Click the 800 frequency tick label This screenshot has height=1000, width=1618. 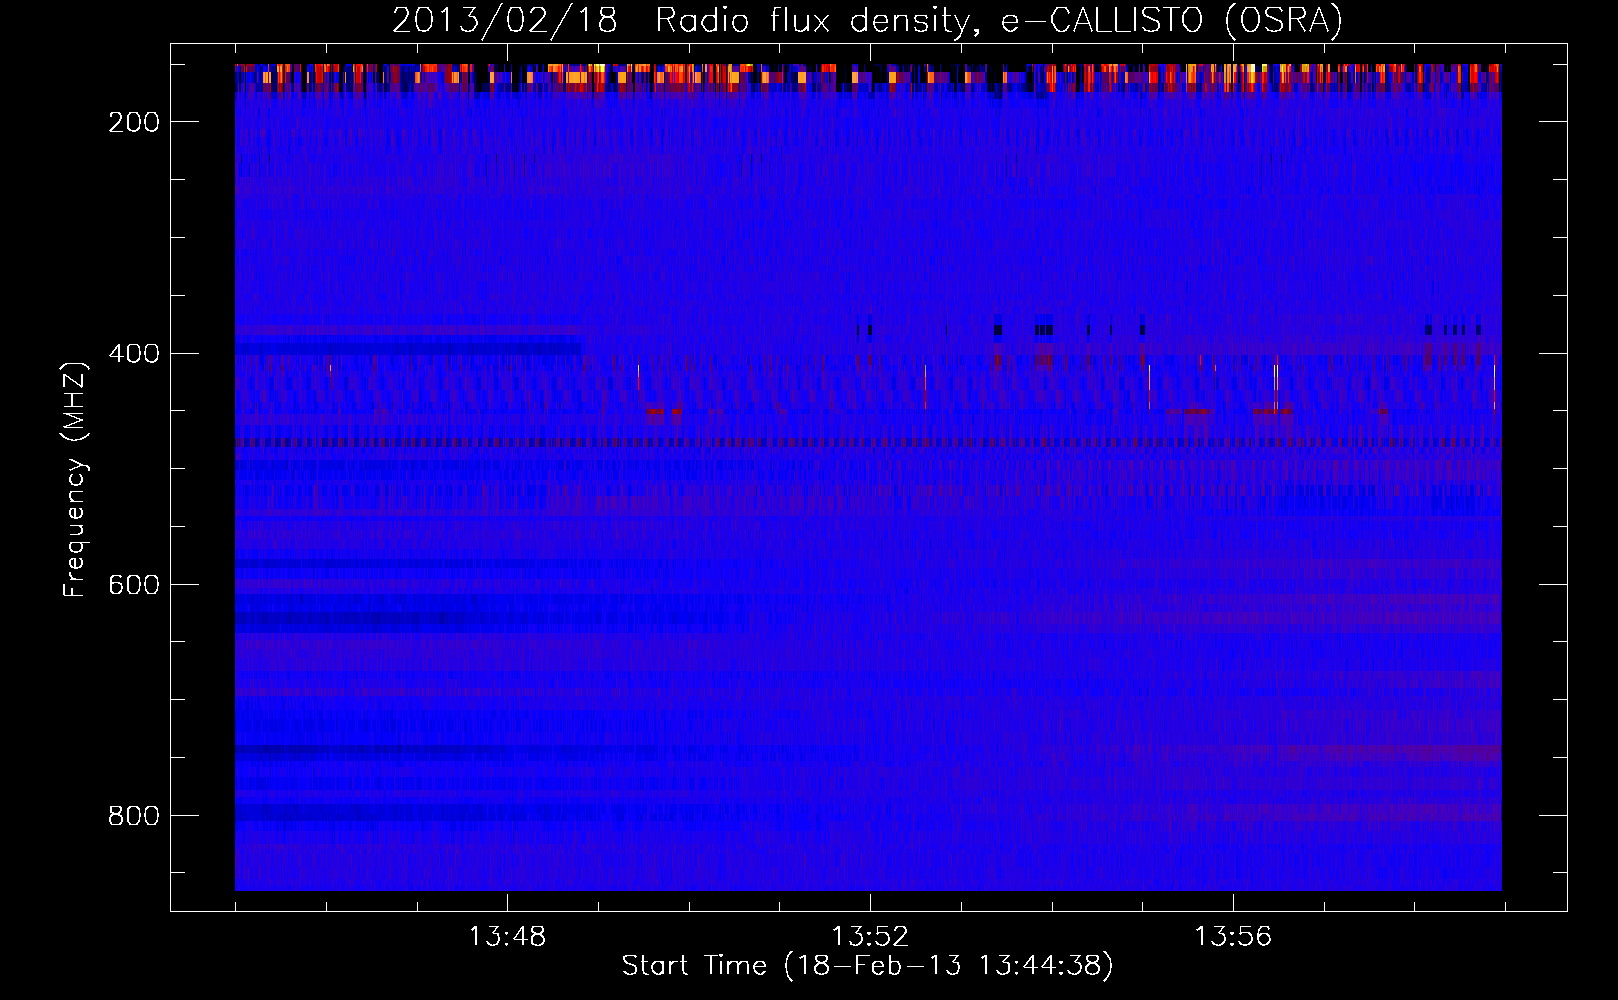point(134,816)
